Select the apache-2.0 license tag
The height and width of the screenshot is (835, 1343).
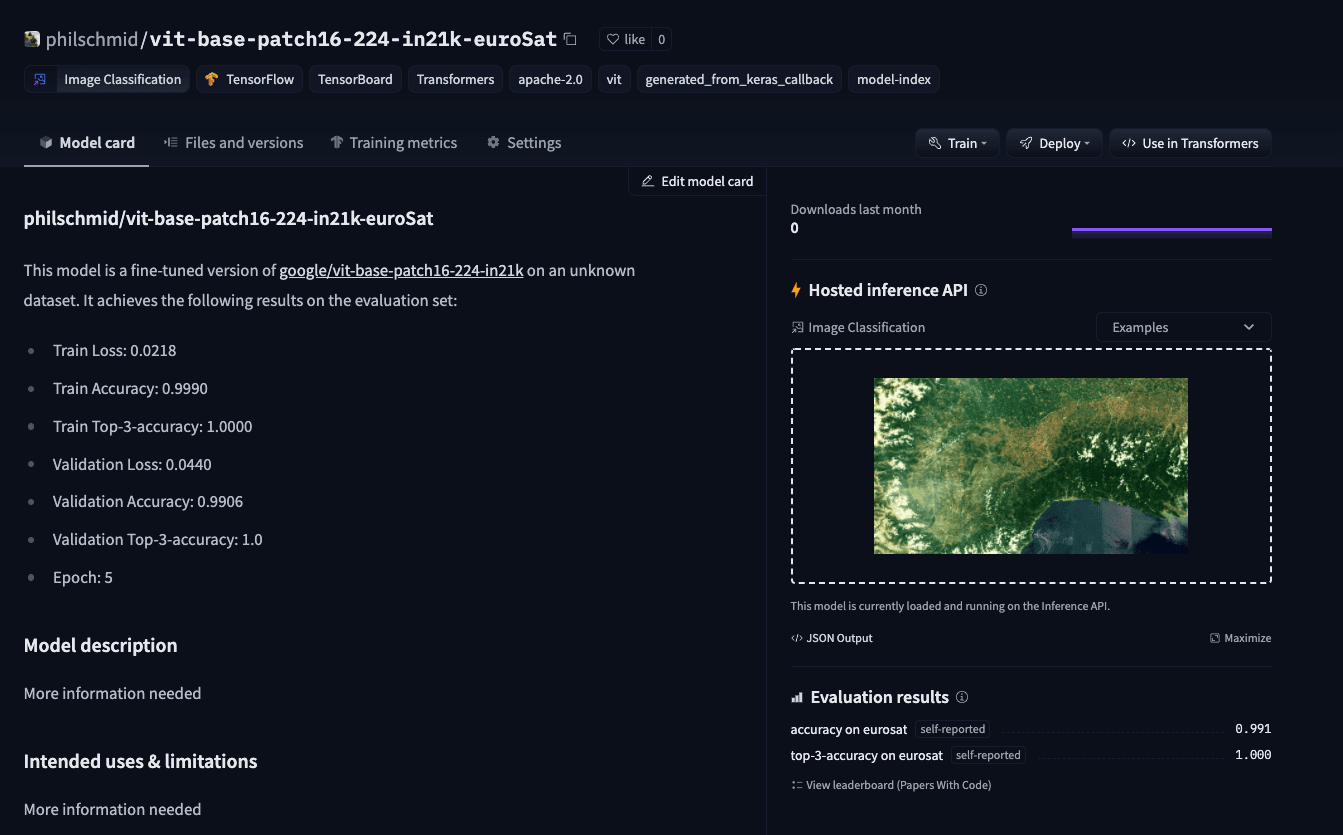[x=550, y=79]
